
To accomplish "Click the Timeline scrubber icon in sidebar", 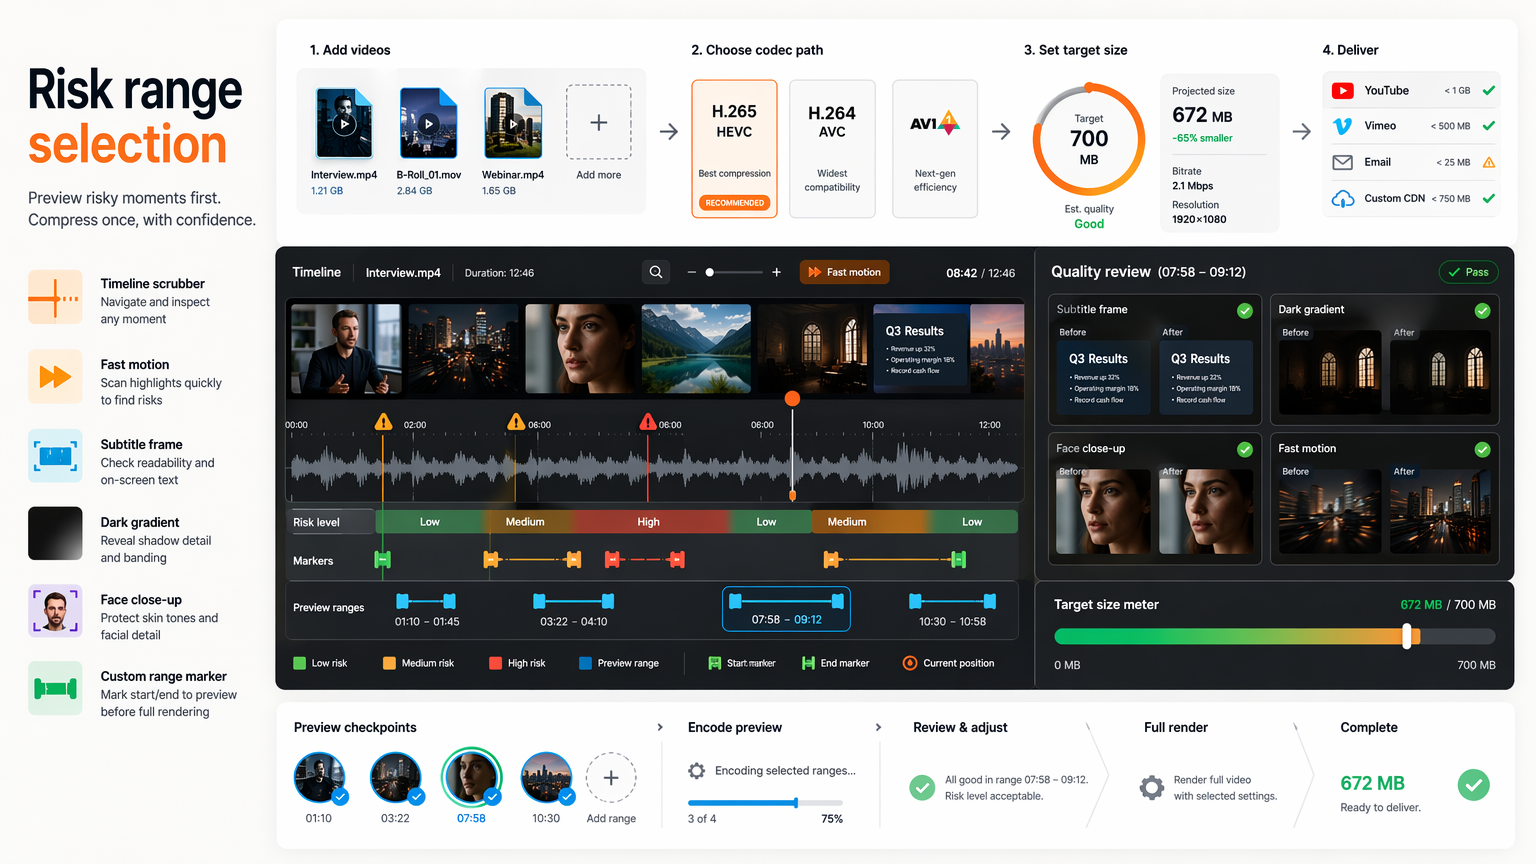I will pos(55,297).
